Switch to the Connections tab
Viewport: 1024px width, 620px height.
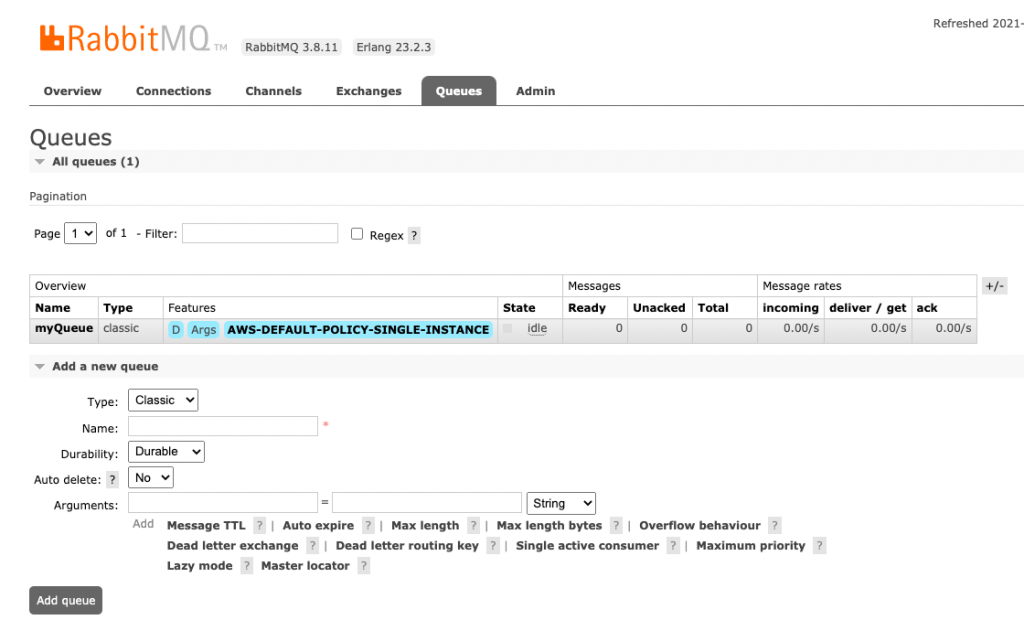(174, 91)
